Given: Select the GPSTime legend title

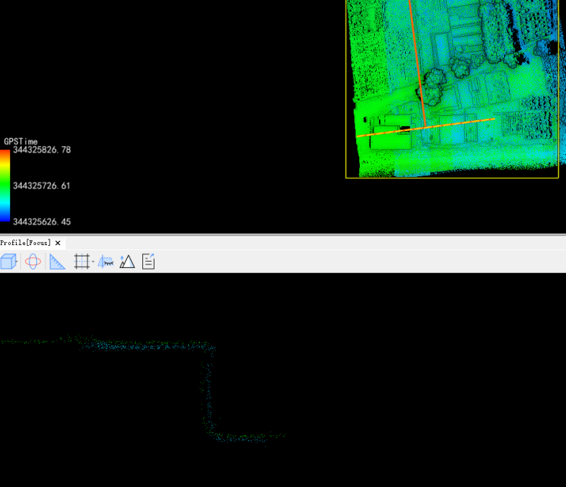Looking at the screenshot, I should point(21,141).
